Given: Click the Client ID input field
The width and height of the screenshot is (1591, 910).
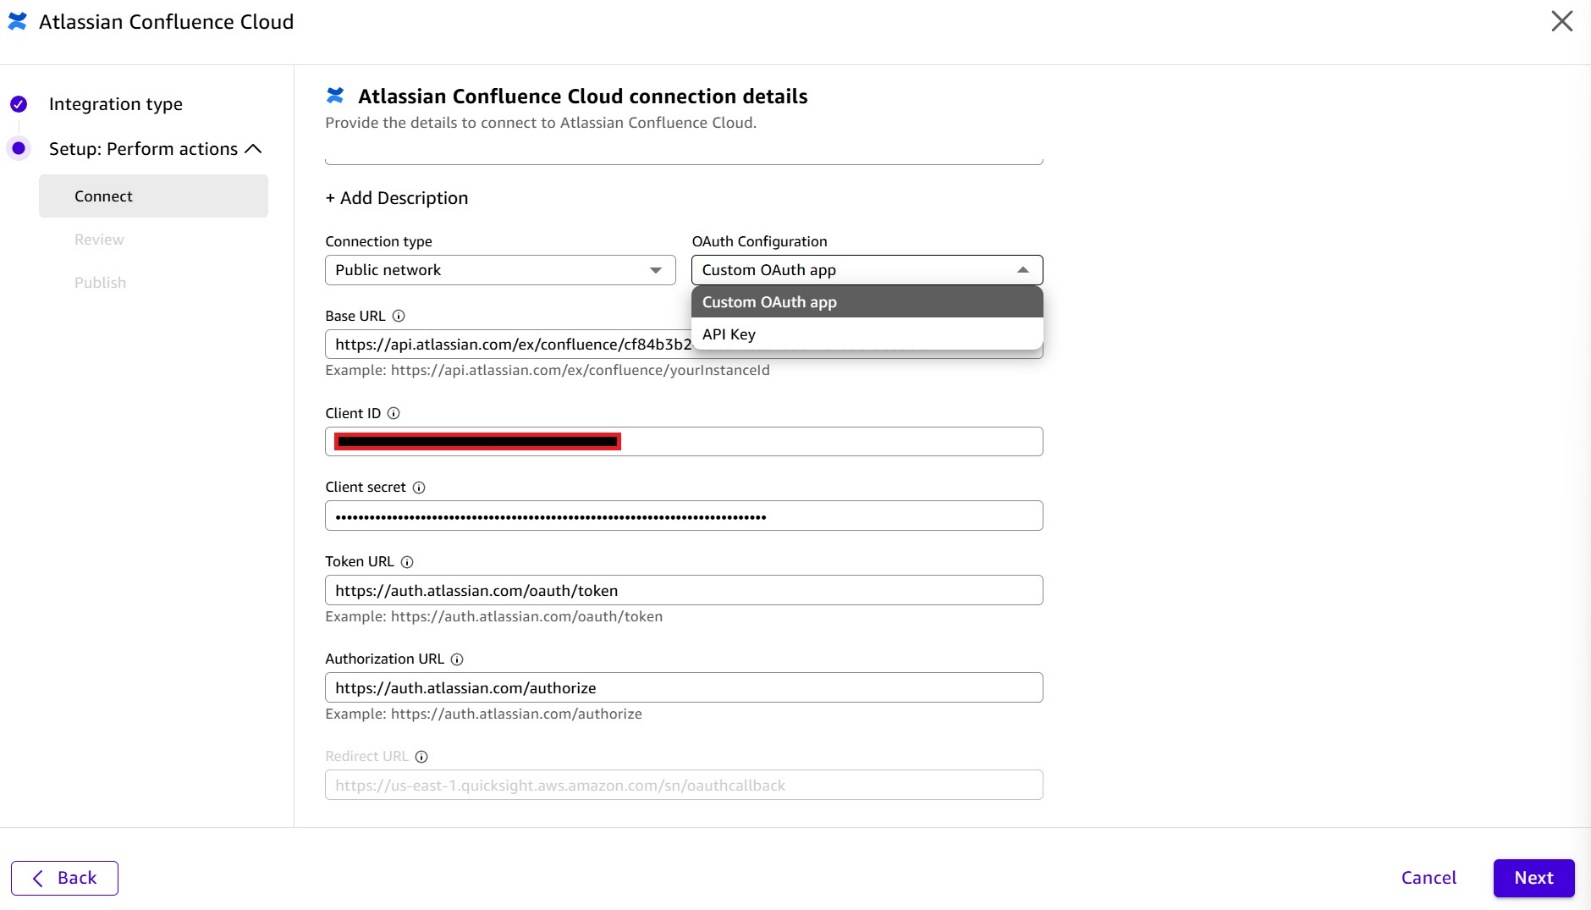Looking at the screenshot, I should coord(684,441).
